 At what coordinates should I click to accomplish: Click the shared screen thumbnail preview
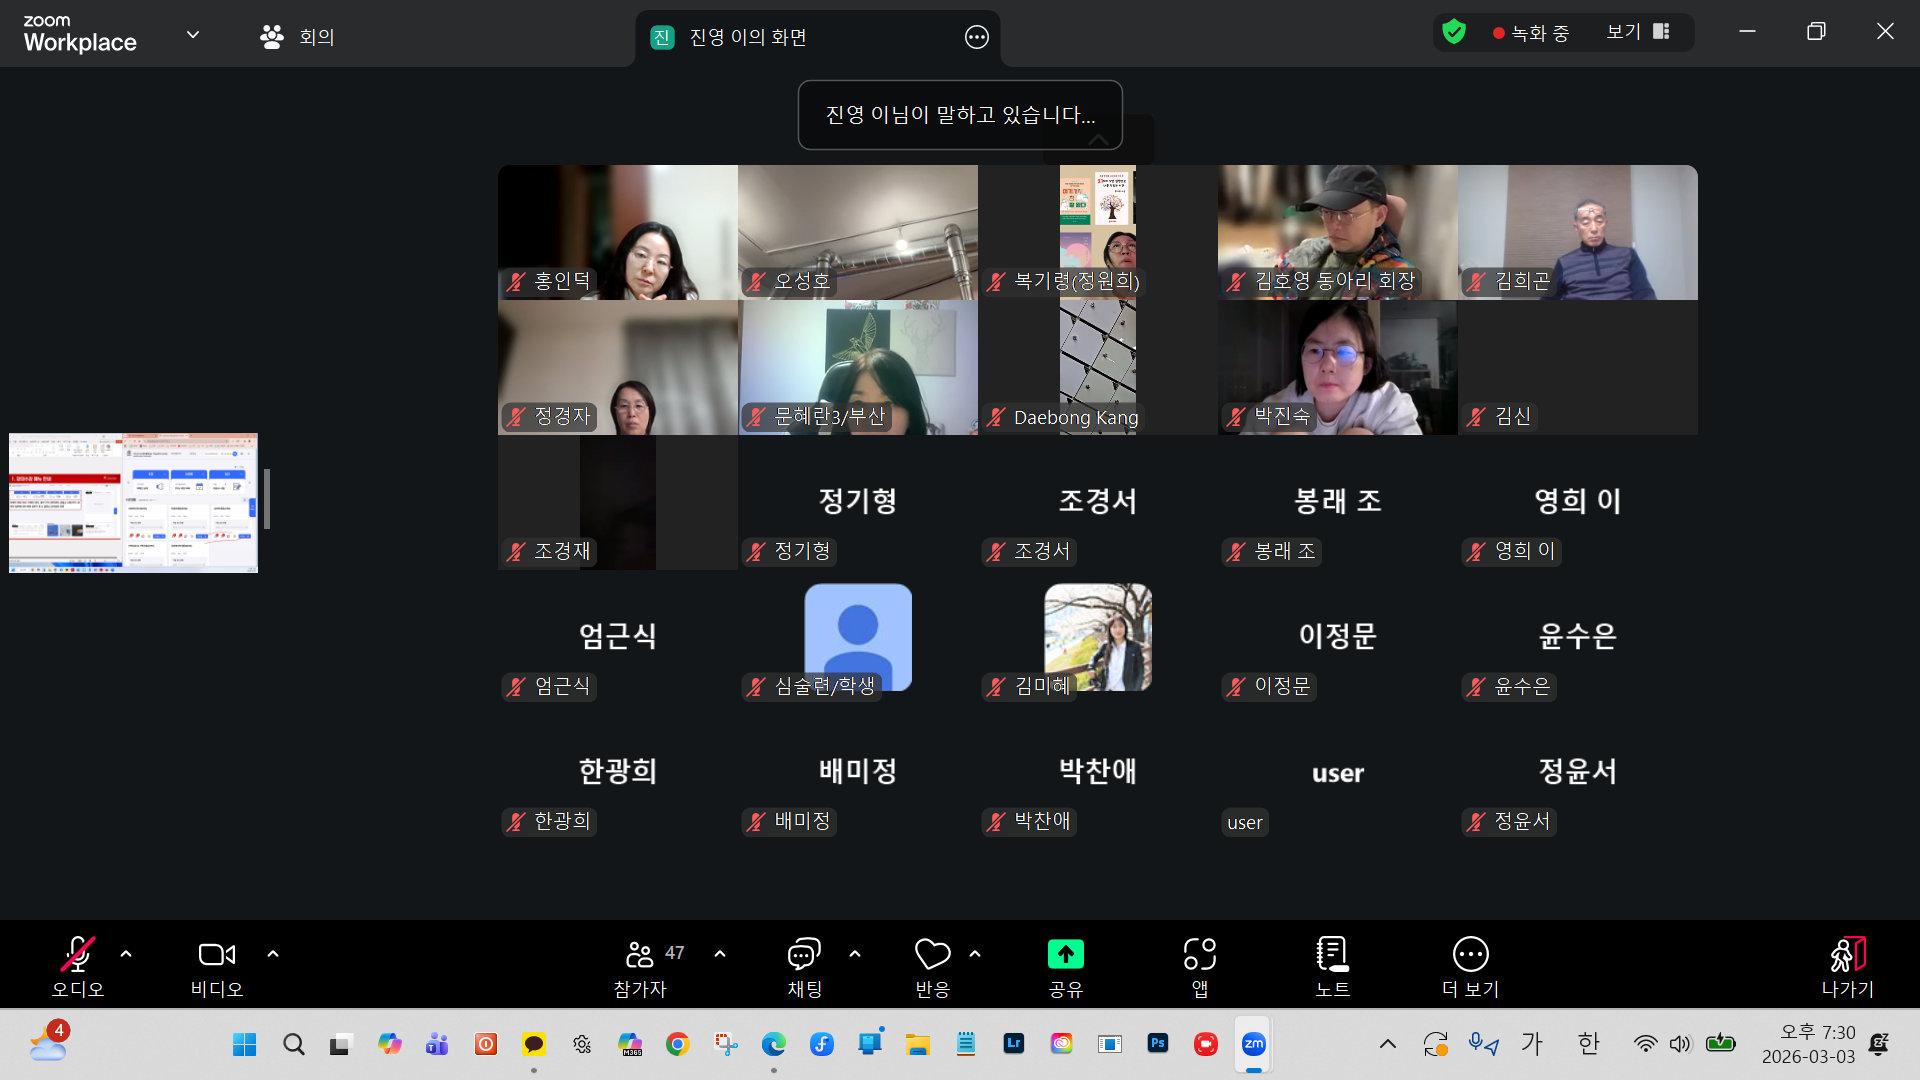coord(133,503)
